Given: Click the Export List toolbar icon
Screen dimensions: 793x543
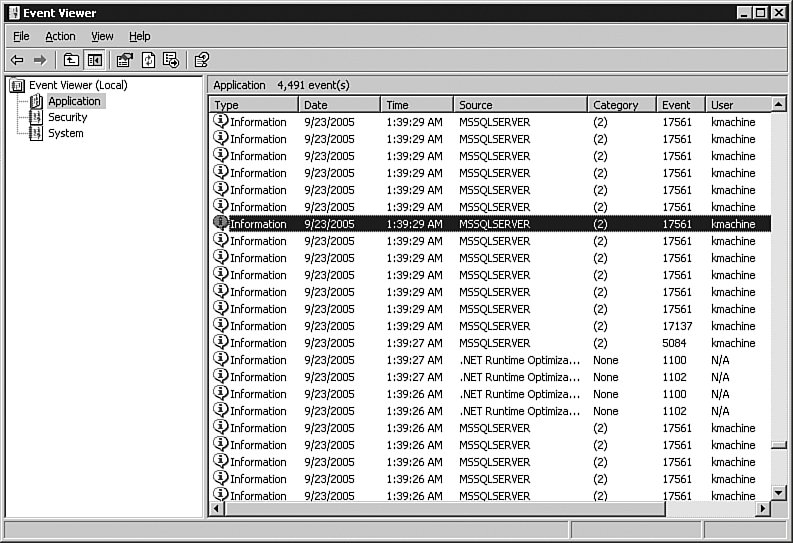Looking at the screenshot, I should pyautogui.click(x=171, y=60).
